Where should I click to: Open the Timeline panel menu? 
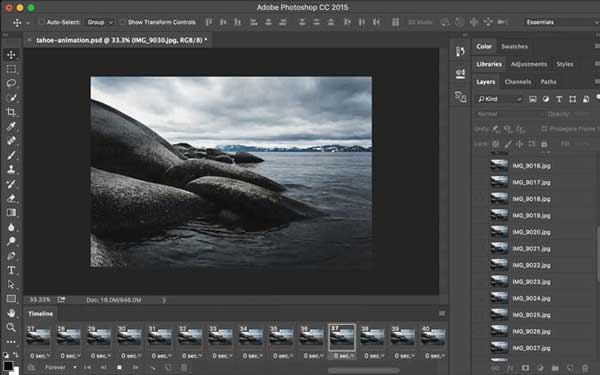click(x=442, y=313)
